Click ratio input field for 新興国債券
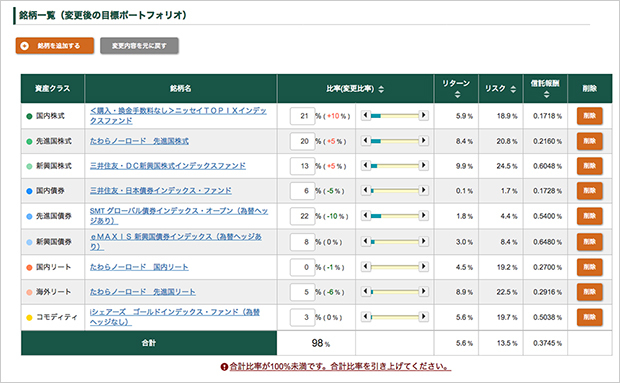The width and height of the screenshot is (620, 383). [302, 241]
